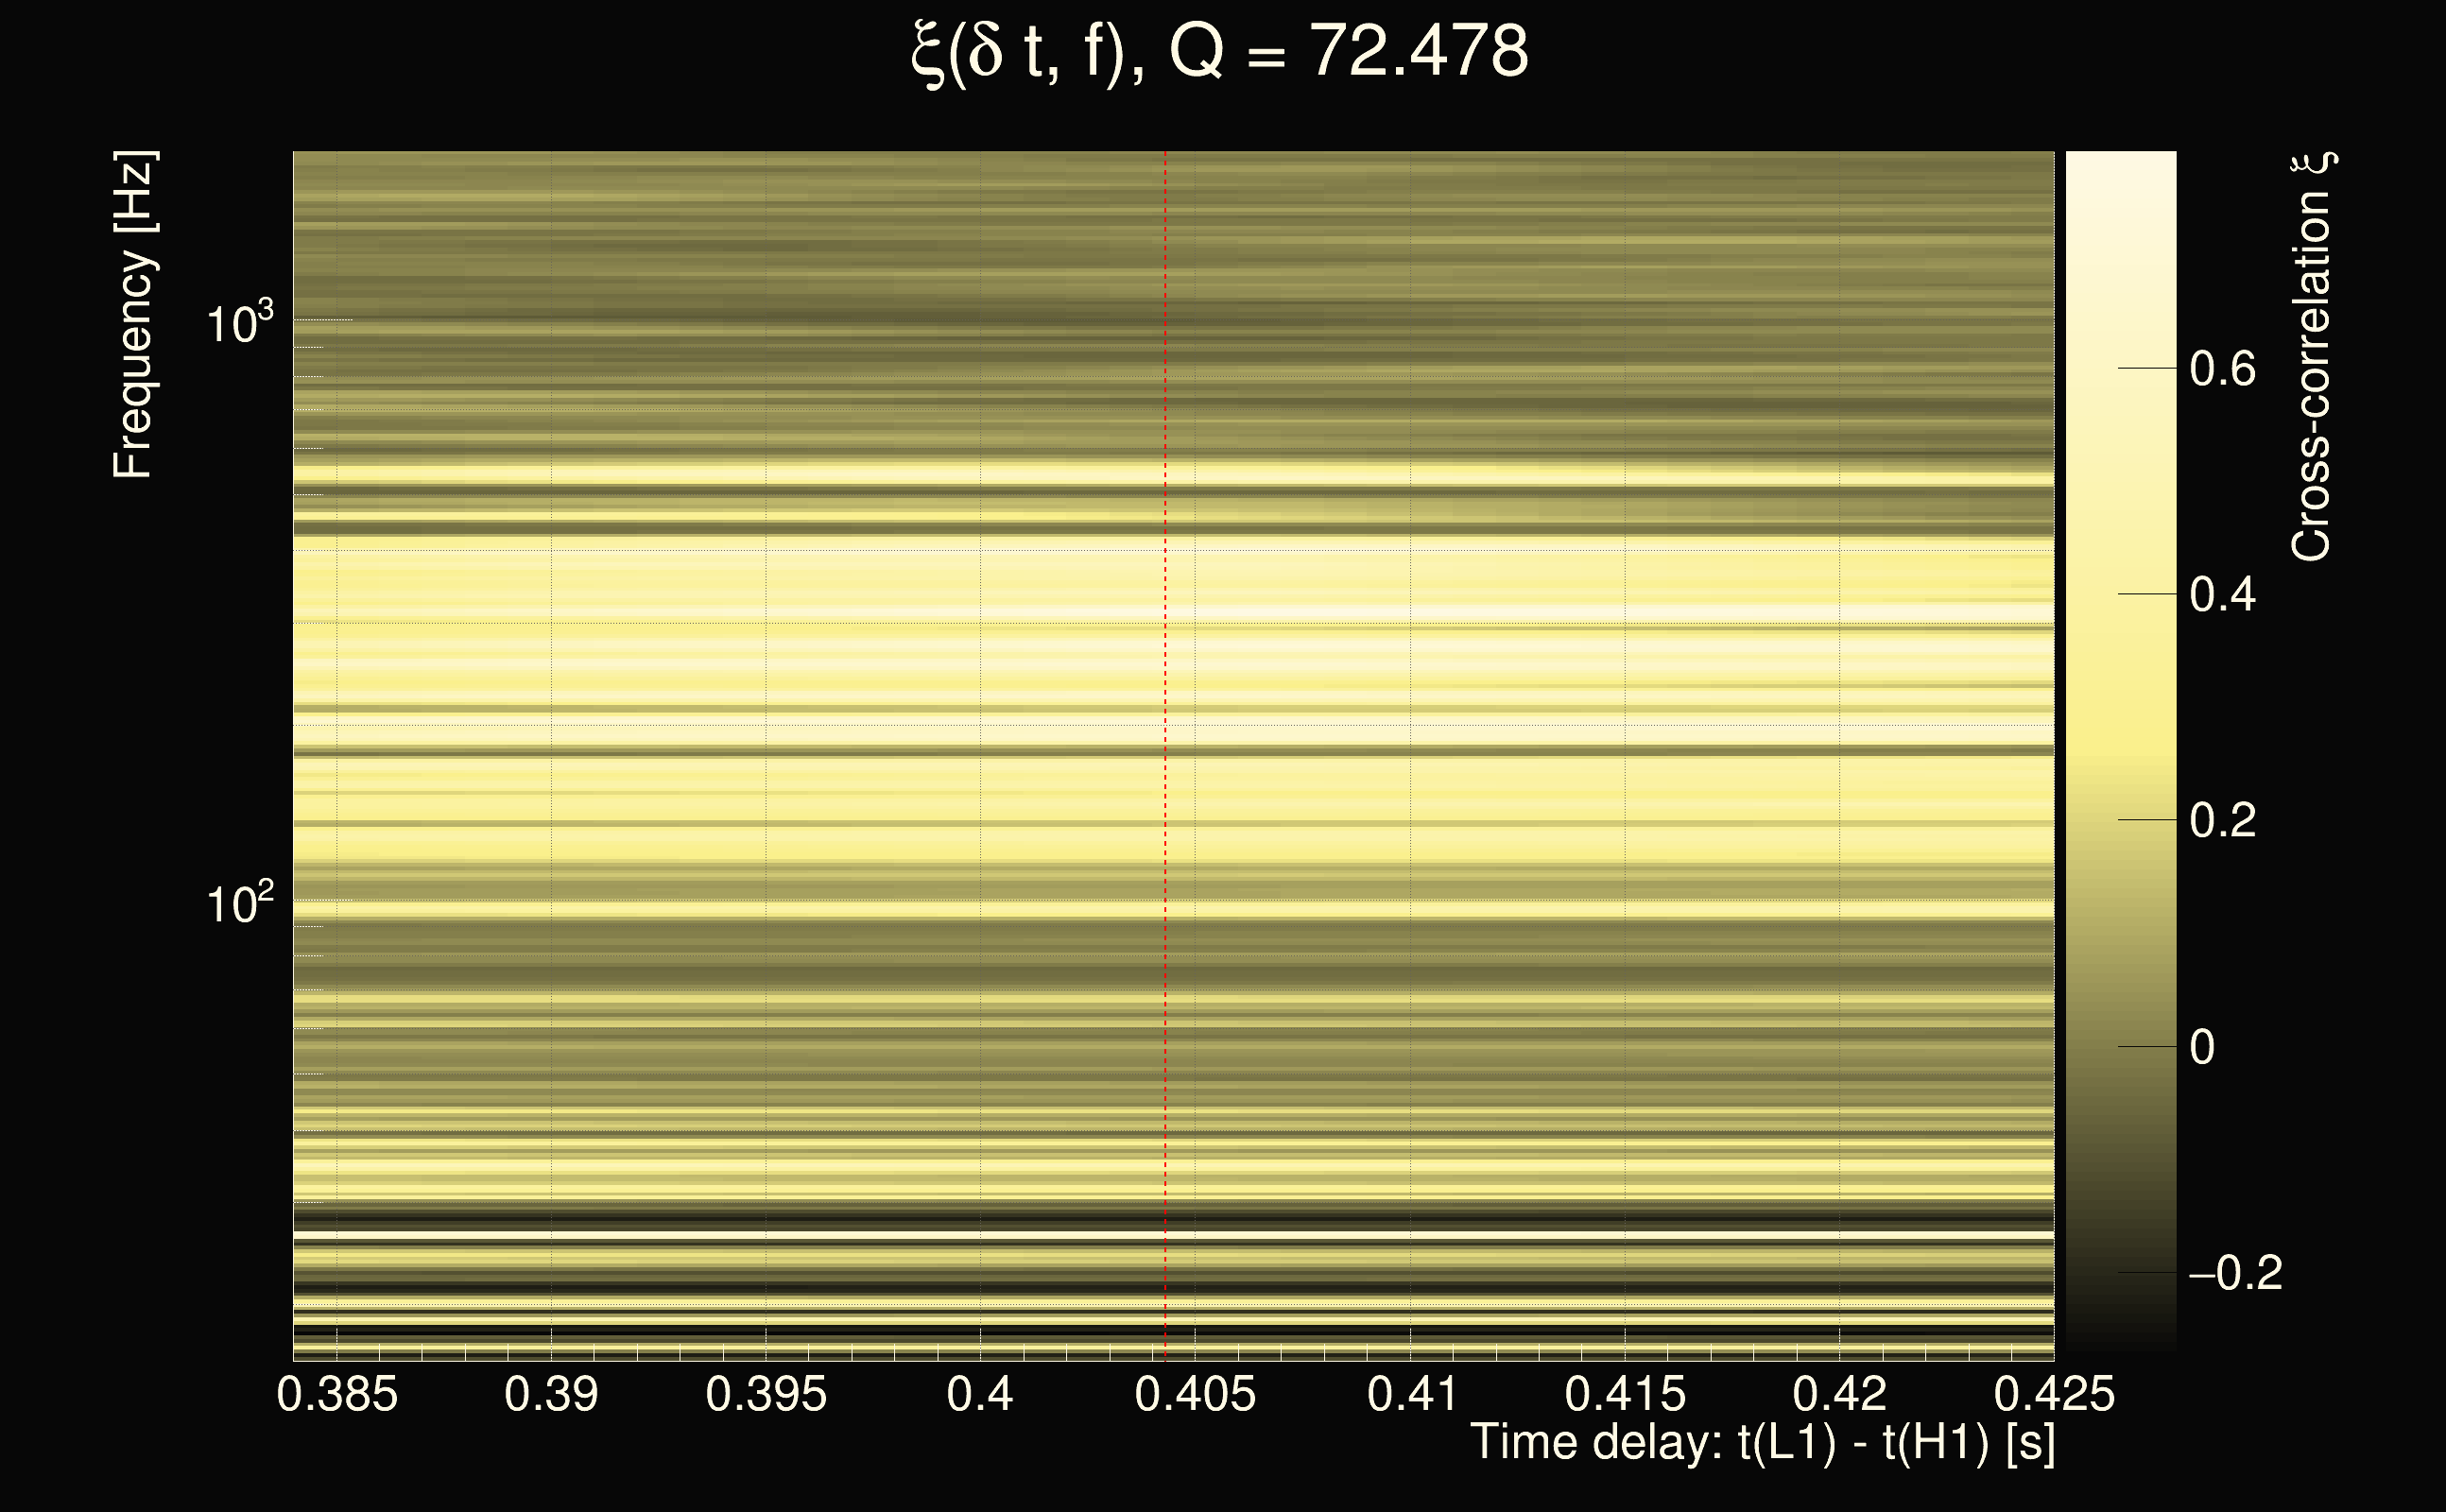
Task: Click the brightest top of the colorbar
Action: click(2120, 165)
